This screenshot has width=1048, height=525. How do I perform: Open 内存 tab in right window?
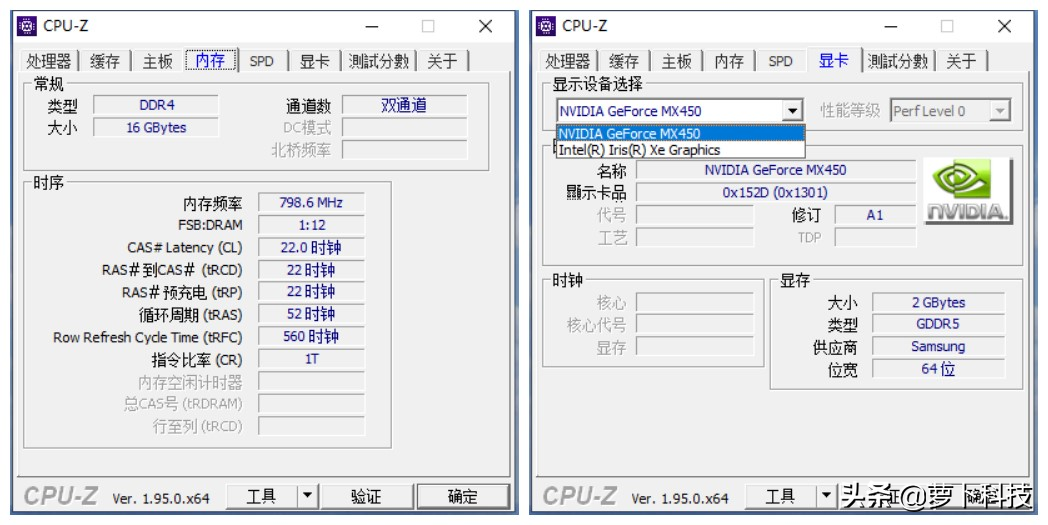[x=729, y=61]
